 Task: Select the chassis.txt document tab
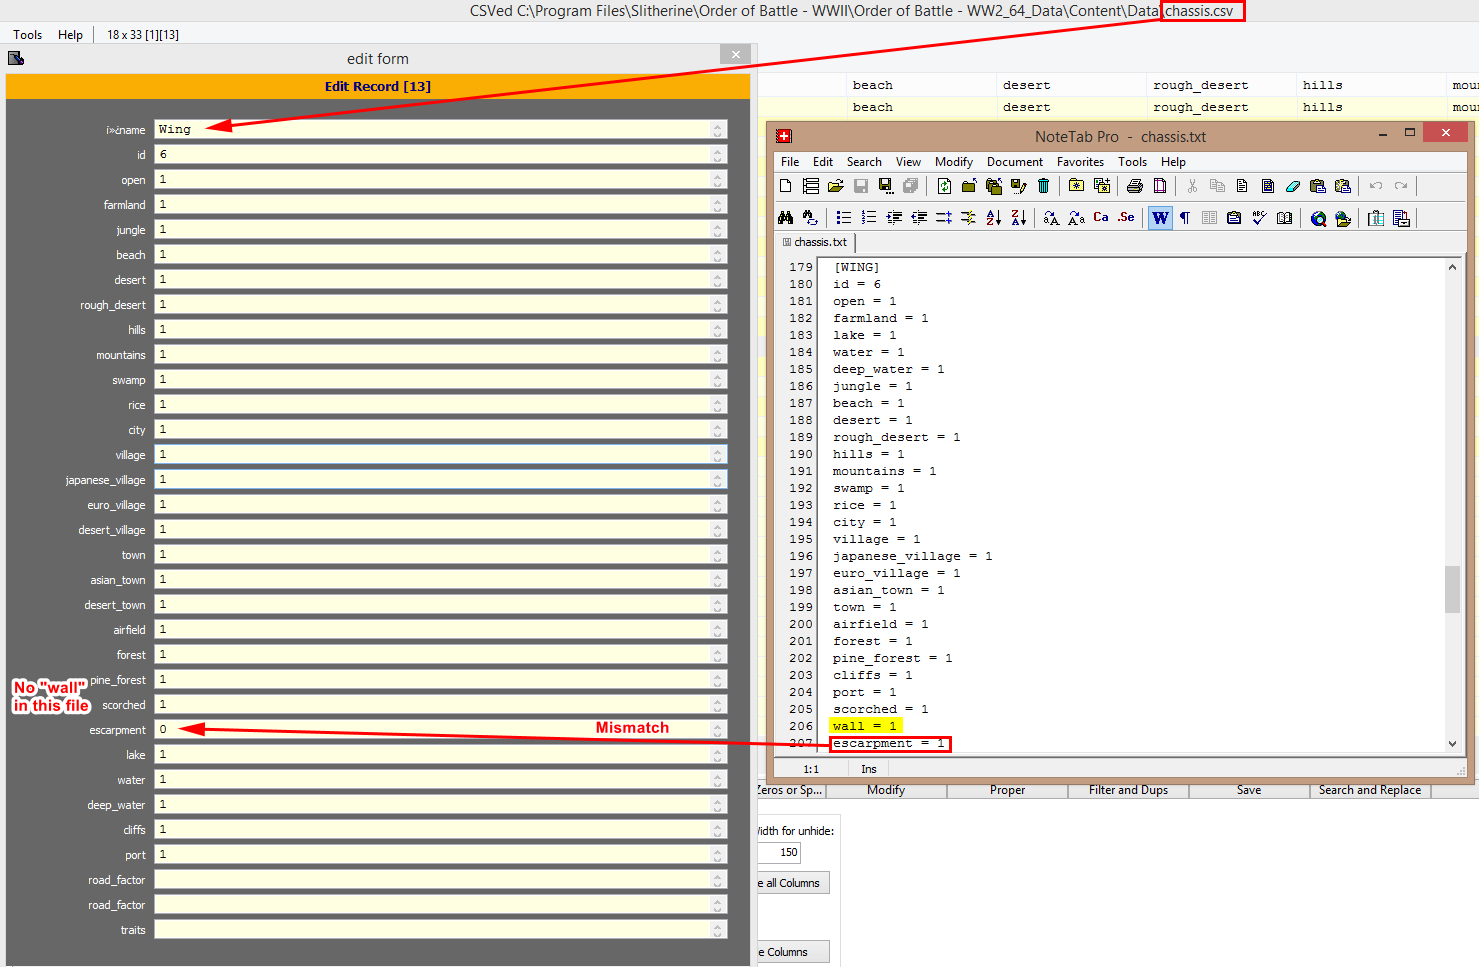[815, 242]
